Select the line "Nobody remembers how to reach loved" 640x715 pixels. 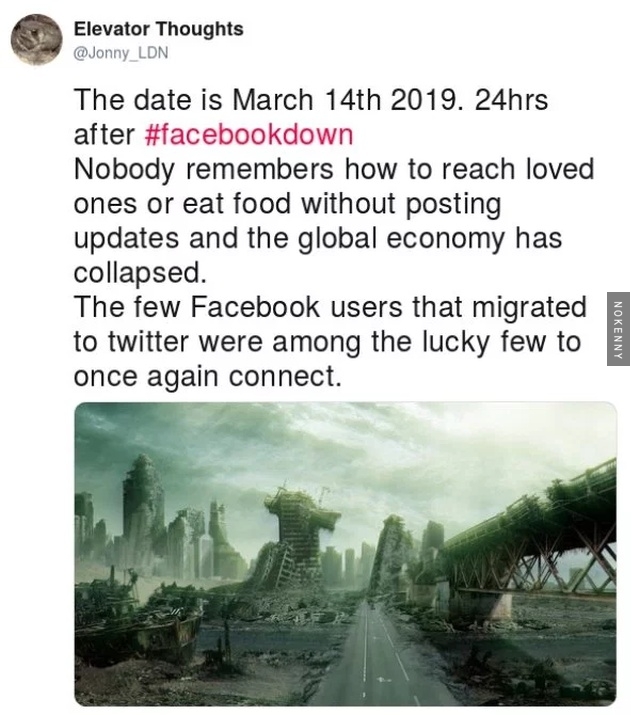[334, 169]
